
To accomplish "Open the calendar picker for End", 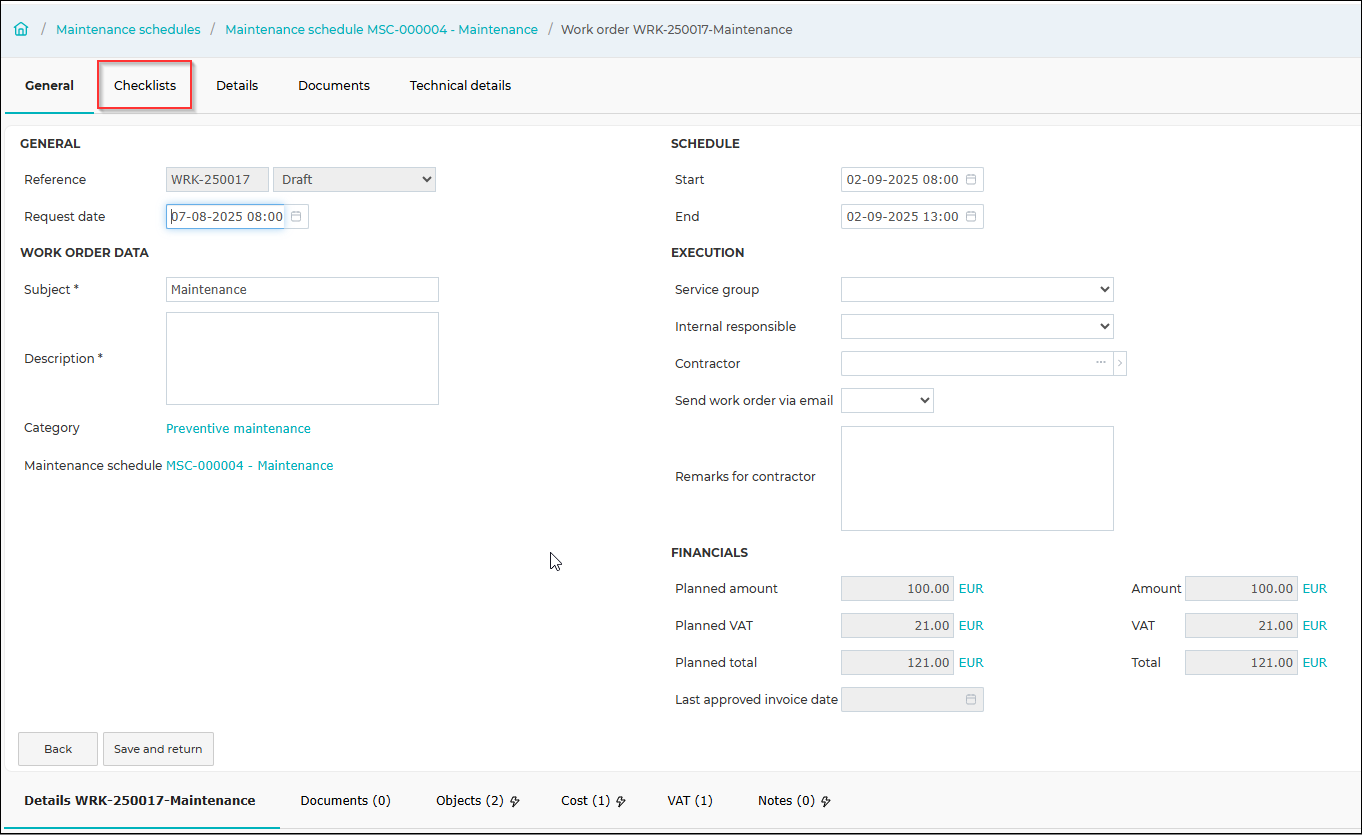I will (x=970, y=216).
